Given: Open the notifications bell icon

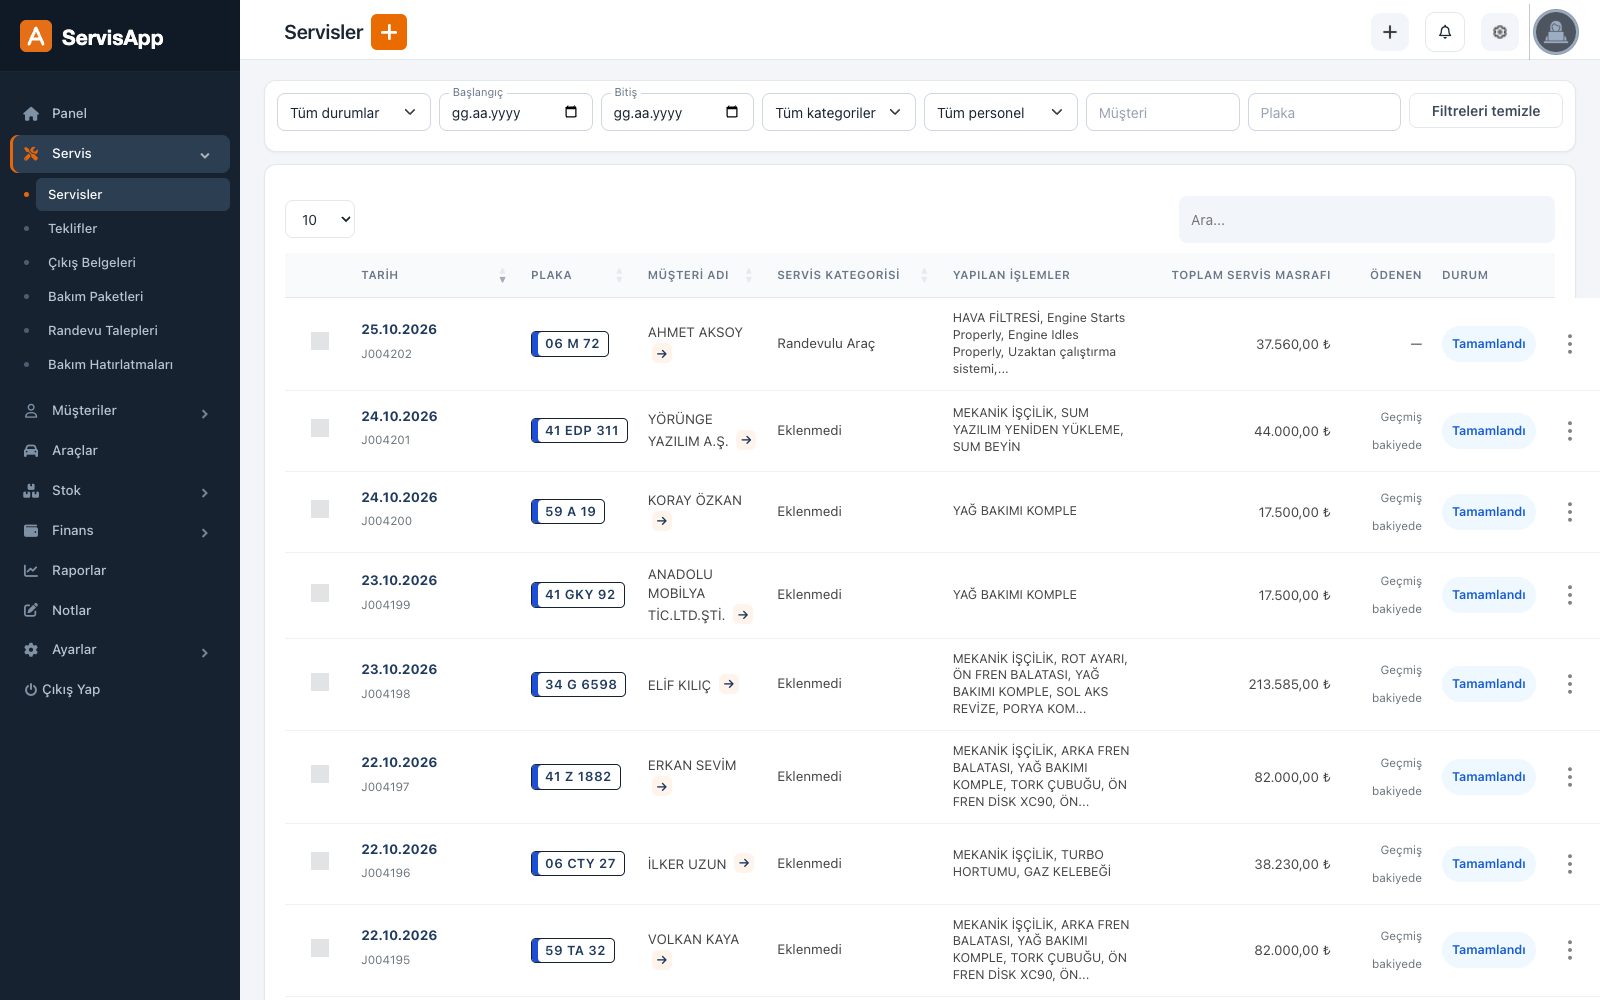Looking at the screenshot, I should click(1445, 32).
